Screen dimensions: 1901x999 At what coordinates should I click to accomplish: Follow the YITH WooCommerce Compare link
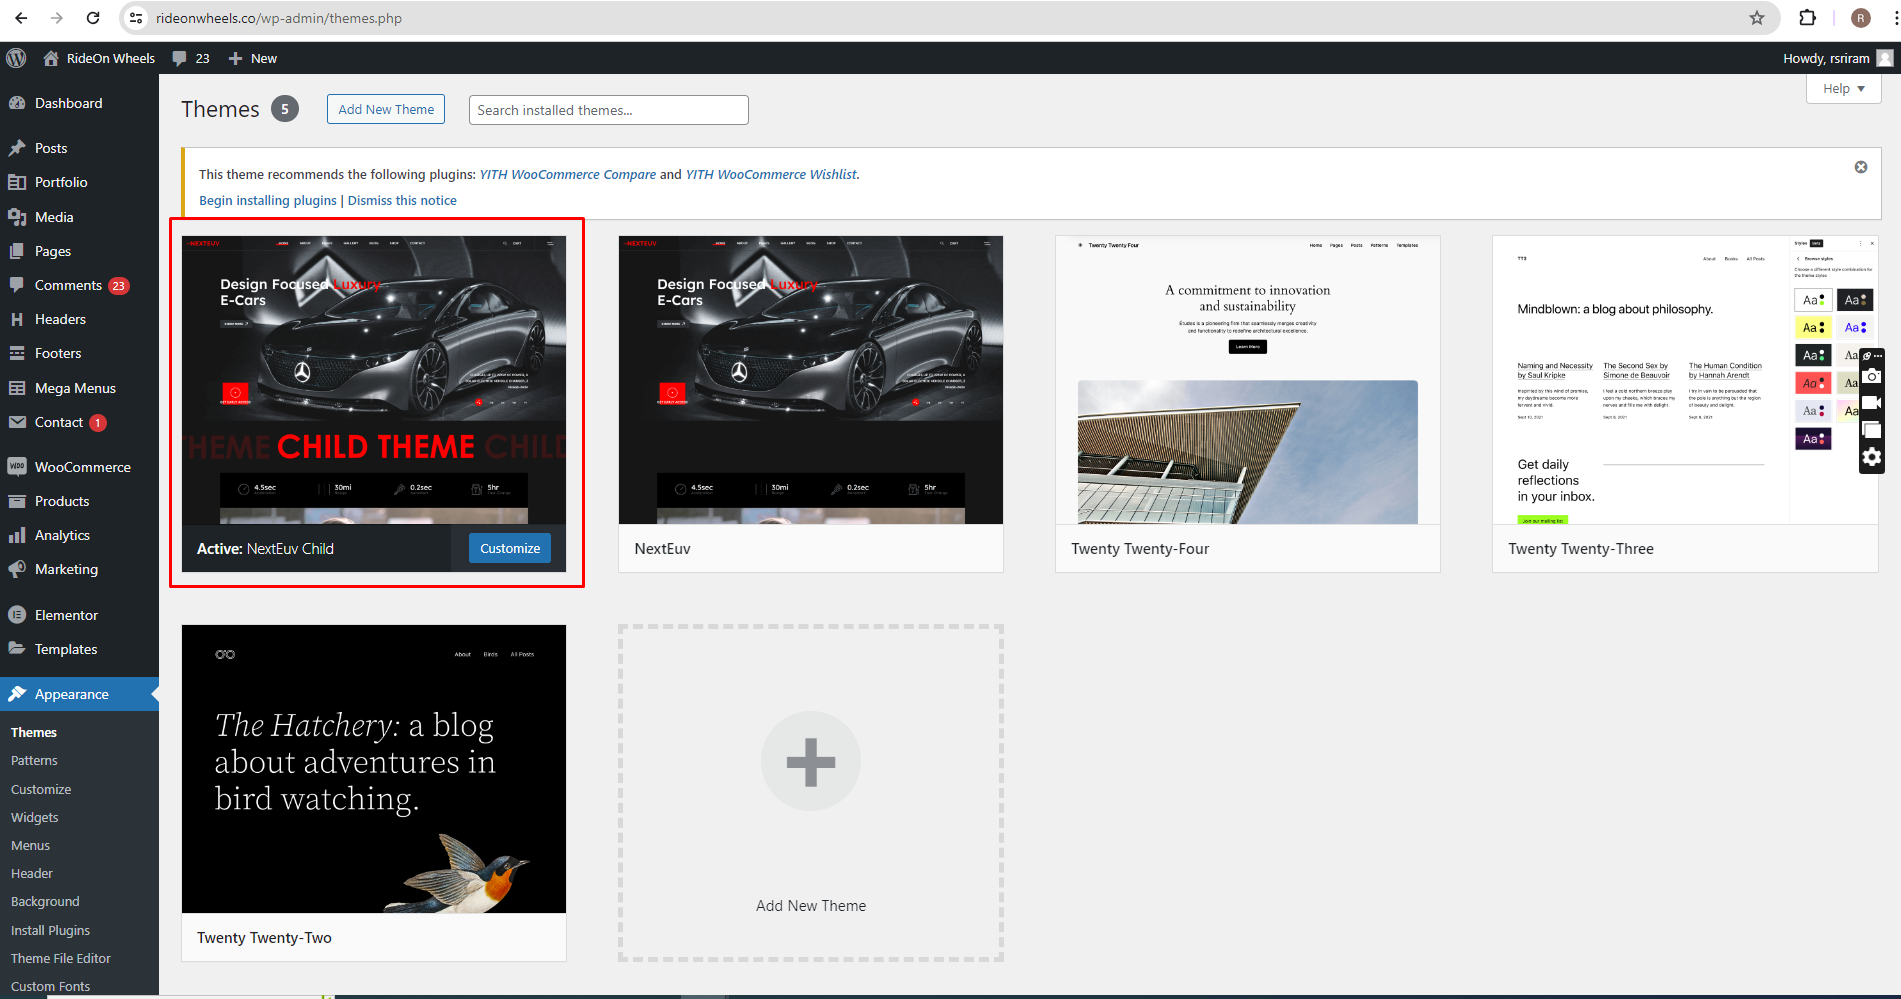tap(568, 174)
